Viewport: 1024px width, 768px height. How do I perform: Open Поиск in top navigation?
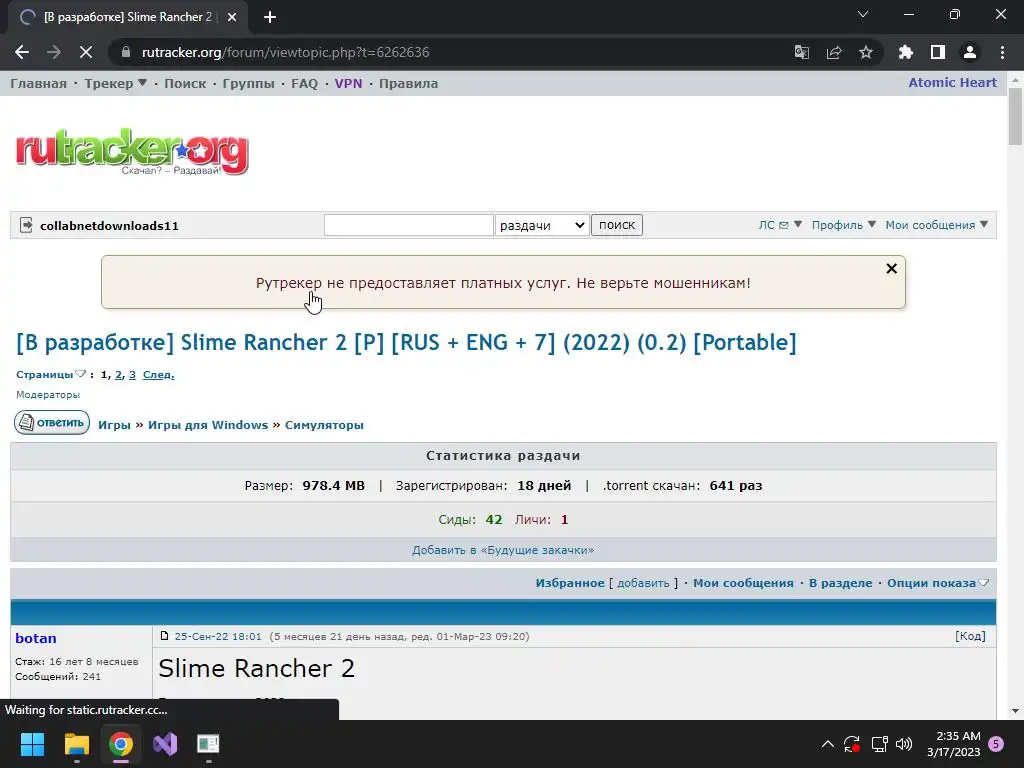pyautogui.click(x=185, y=84)
